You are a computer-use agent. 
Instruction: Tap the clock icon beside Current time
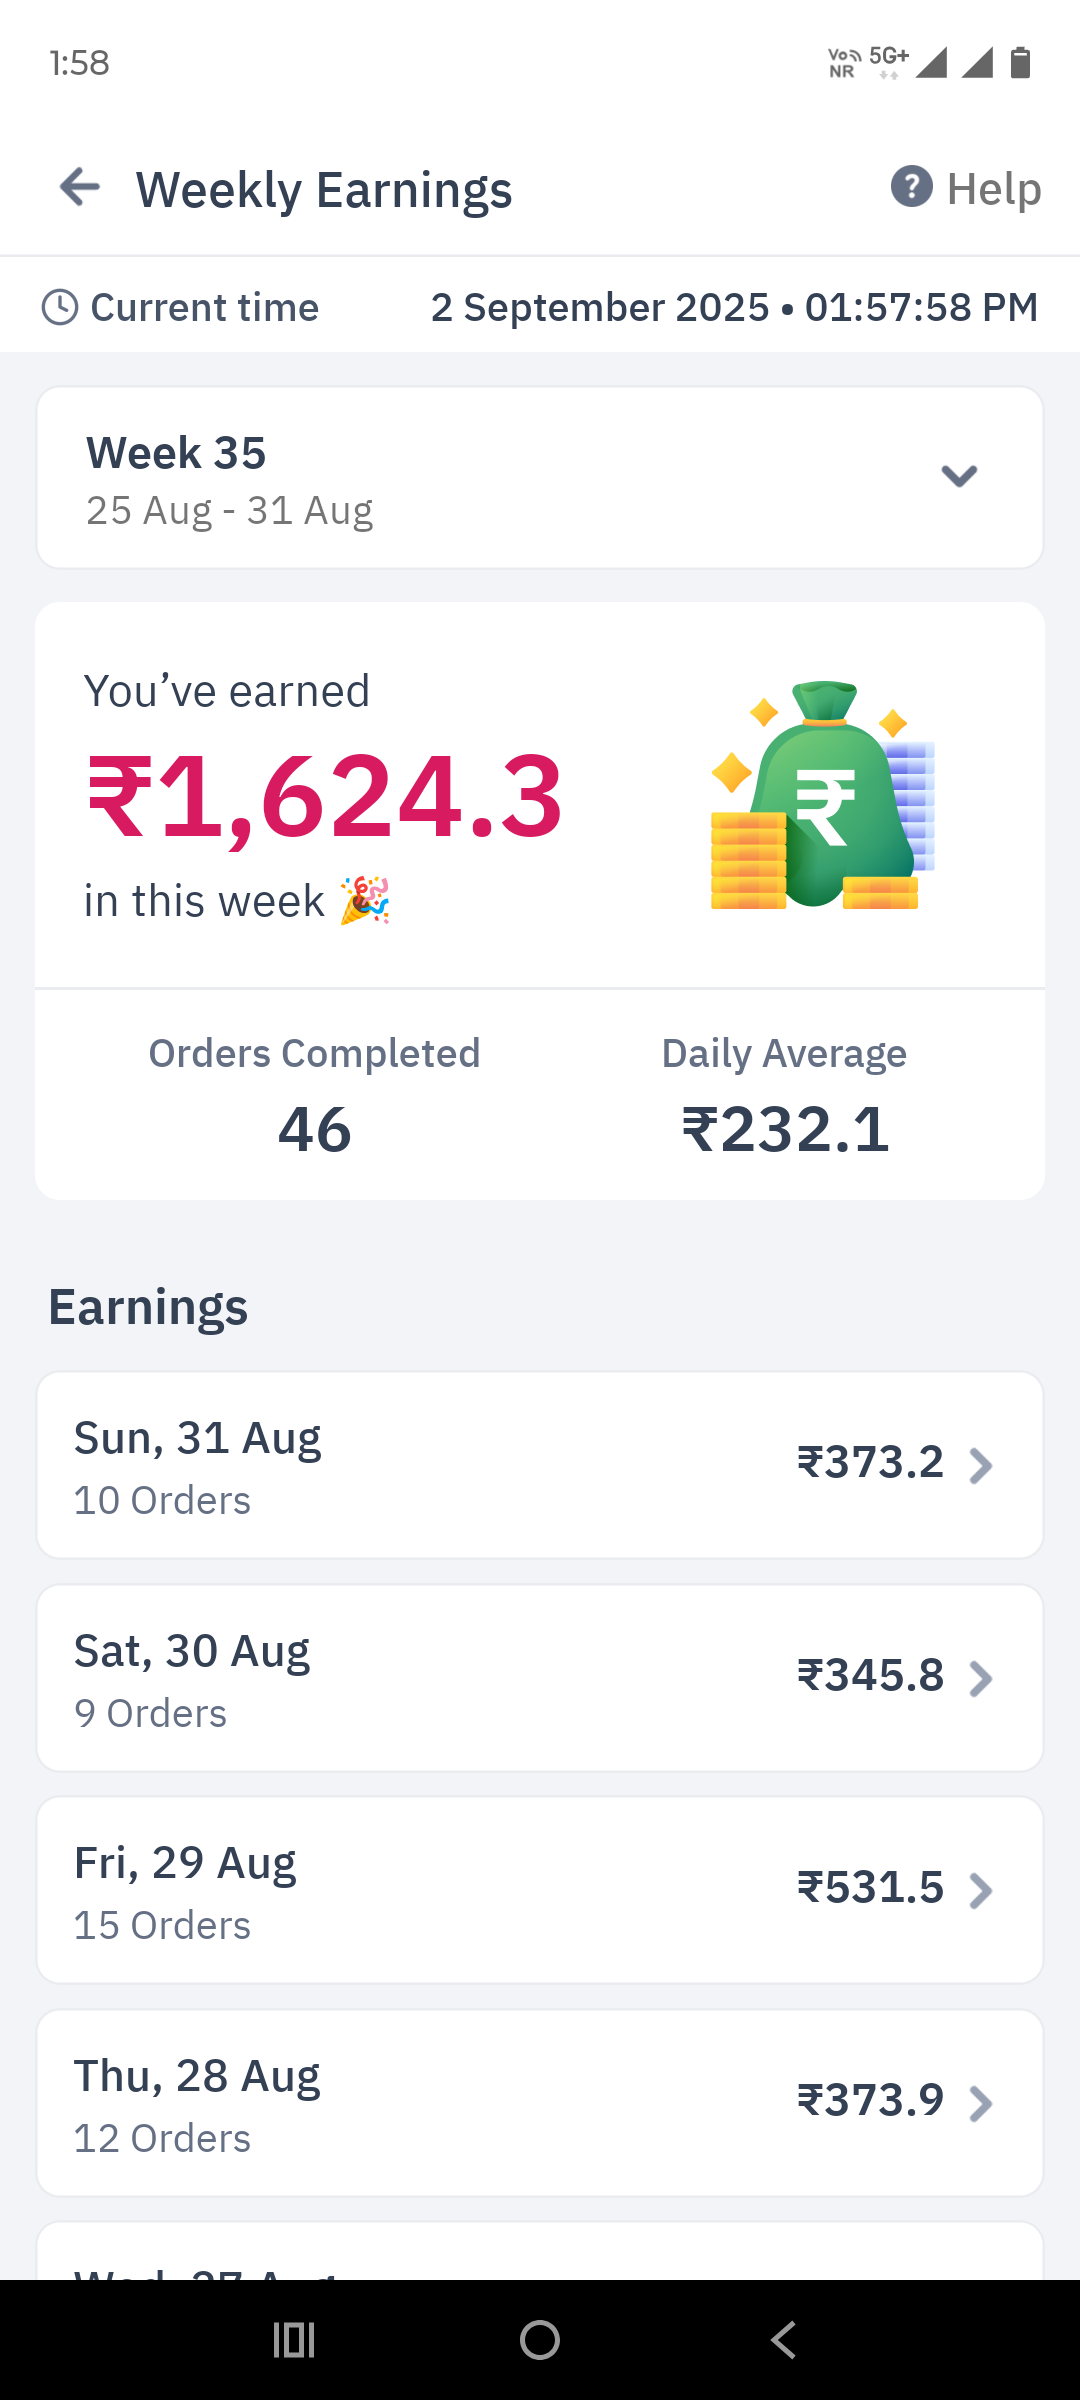tap(60, 307)
